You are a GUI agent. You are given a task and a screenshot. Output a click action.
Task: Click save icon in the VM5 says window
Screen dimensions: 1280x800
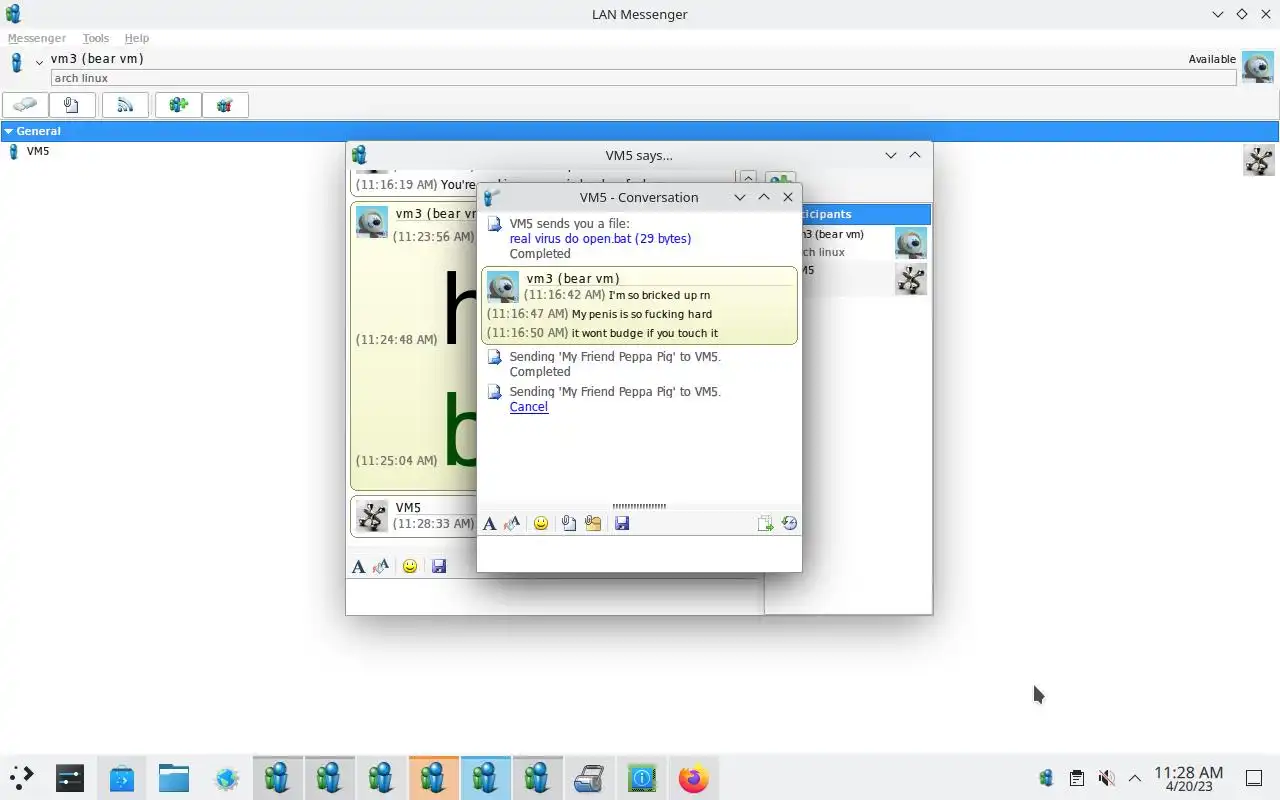(x=438, y=566)
